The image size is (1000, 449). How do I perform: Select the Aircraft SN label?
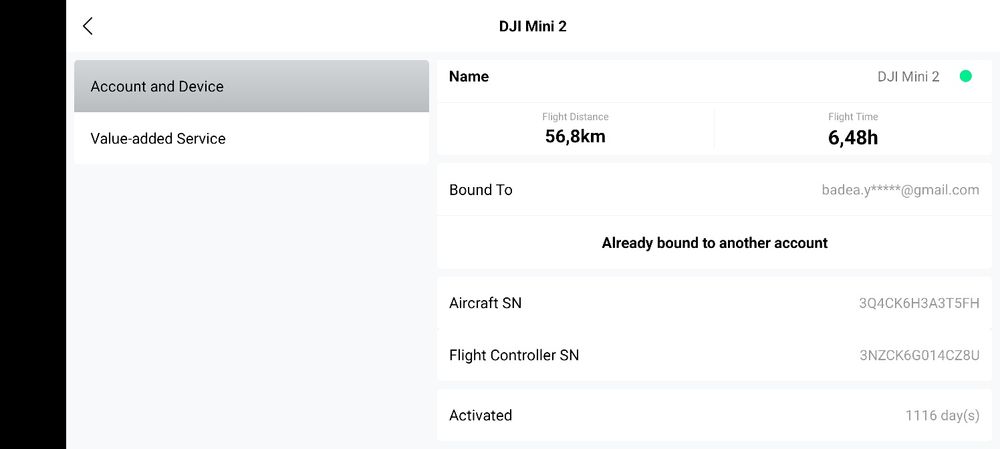[485, 303]
